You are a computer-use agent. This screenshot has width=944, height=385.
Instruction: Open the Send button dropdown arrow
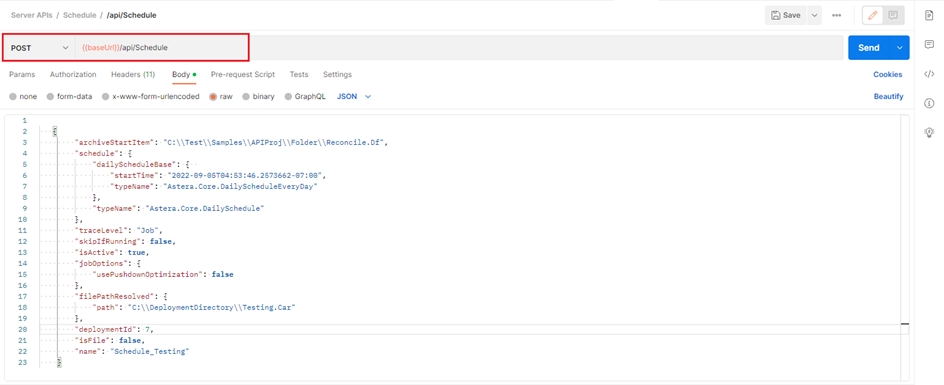[900, 48]
